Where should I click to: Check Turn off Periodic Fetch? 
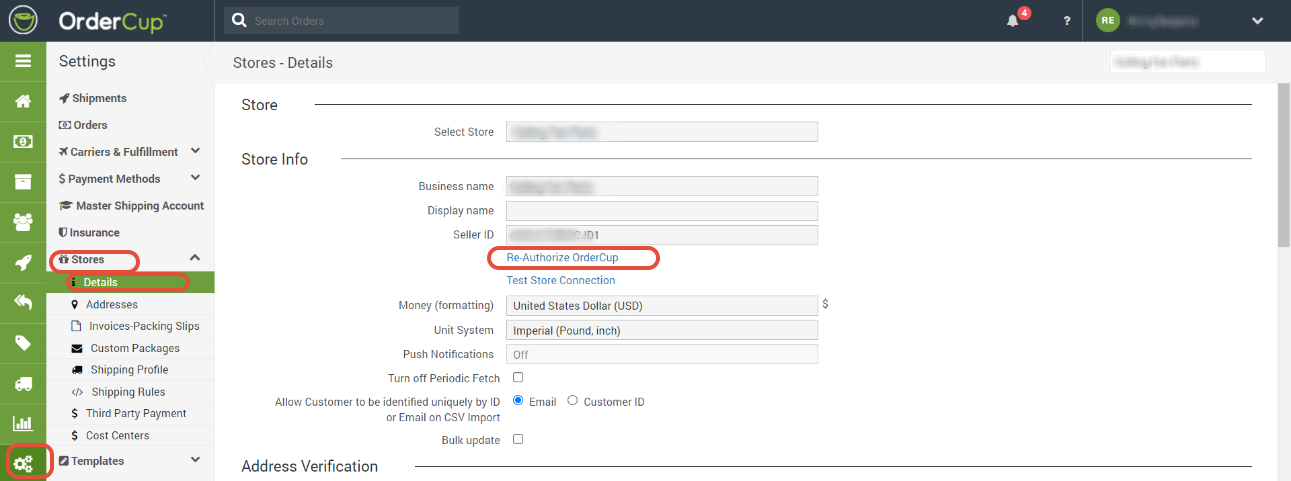(x=518, y=378)
